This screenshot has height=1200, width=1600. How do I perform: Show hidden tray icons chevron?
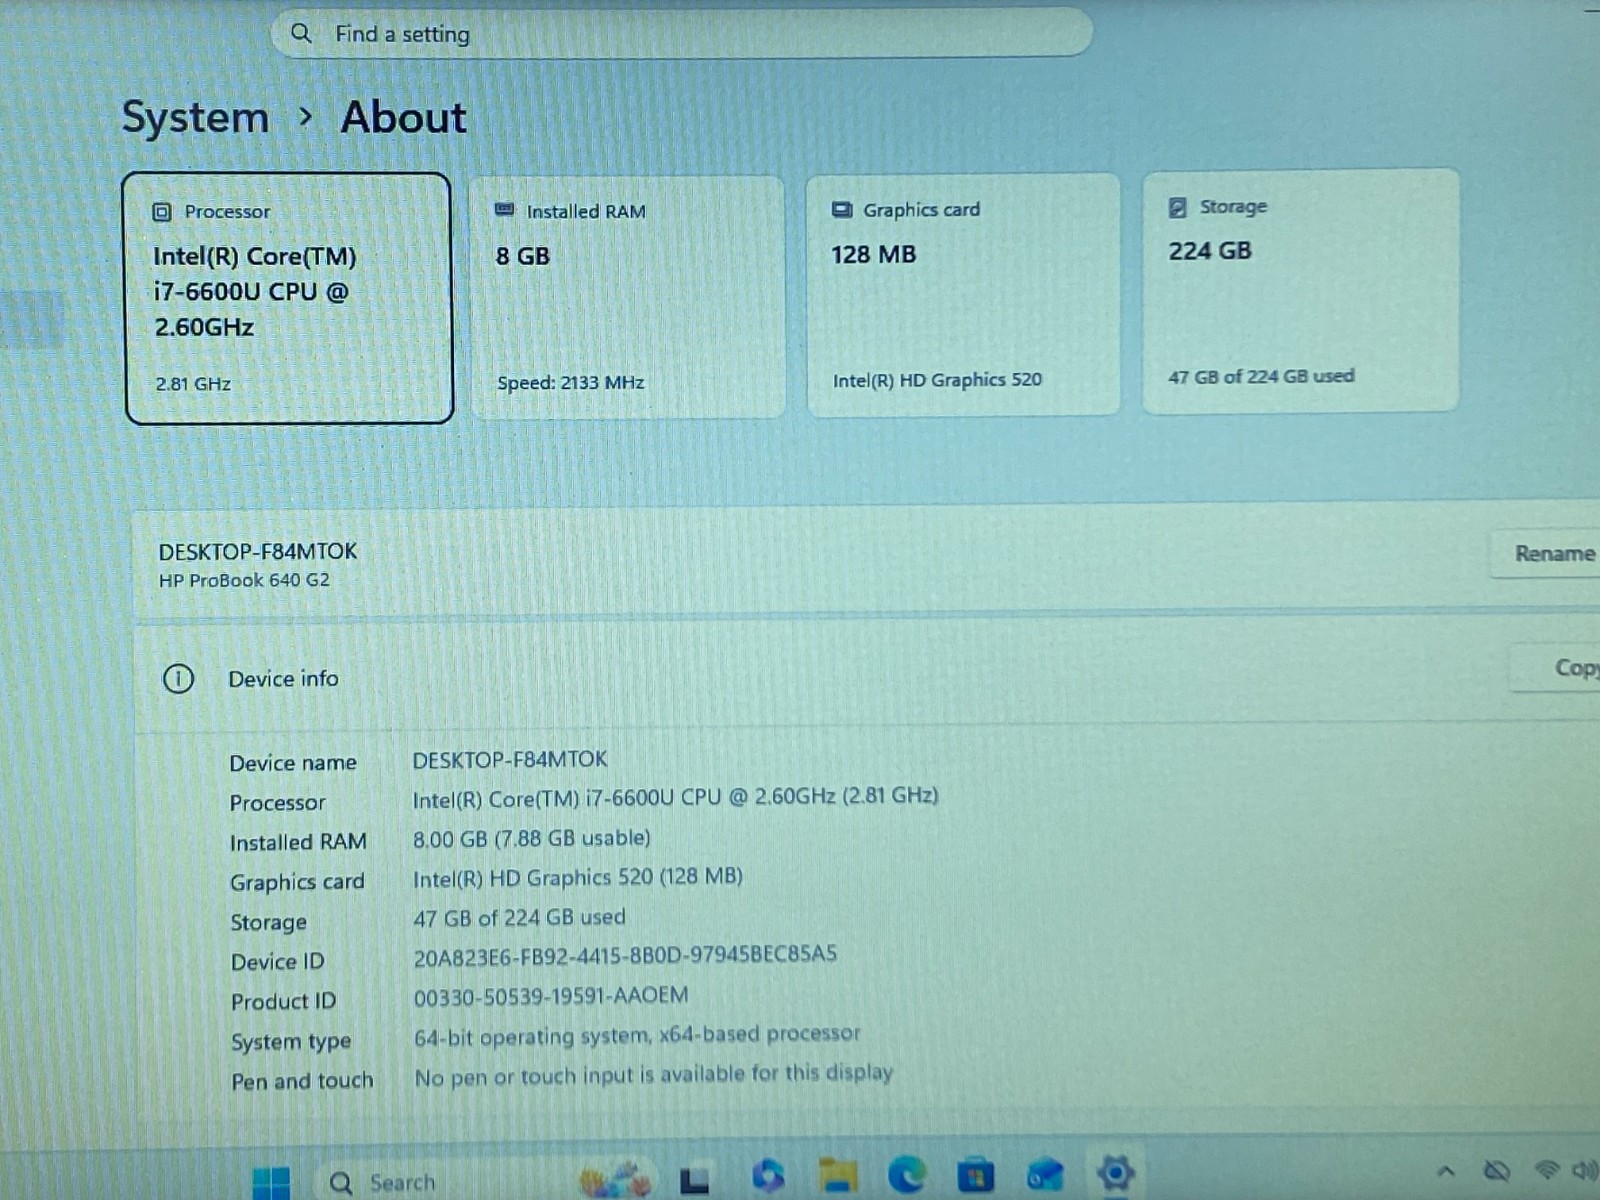pos(1445,1170)
